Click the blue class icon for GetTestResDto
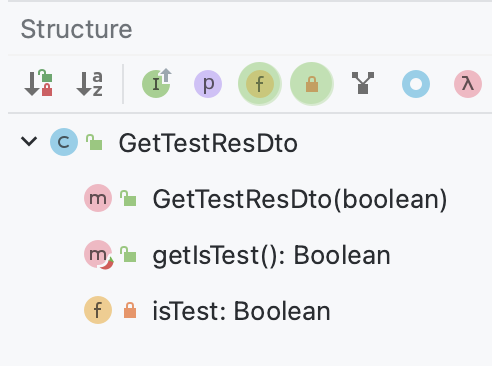This screenshot has height=366, width=492. coord(64,142)
